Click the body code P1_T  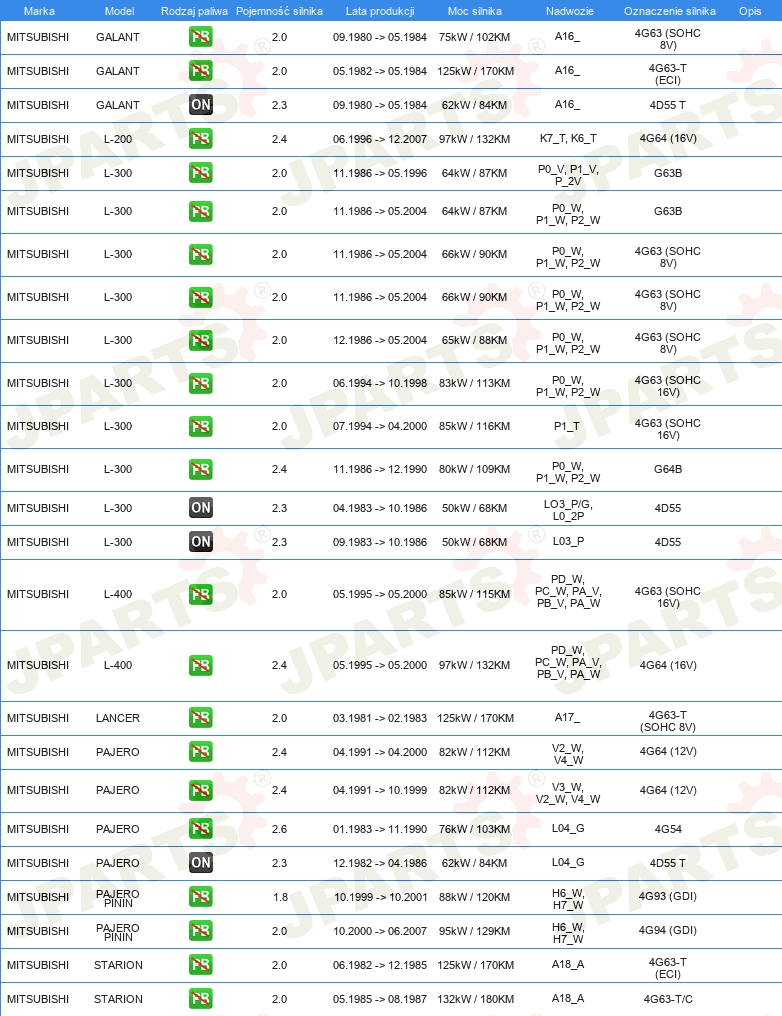point(567,426)
